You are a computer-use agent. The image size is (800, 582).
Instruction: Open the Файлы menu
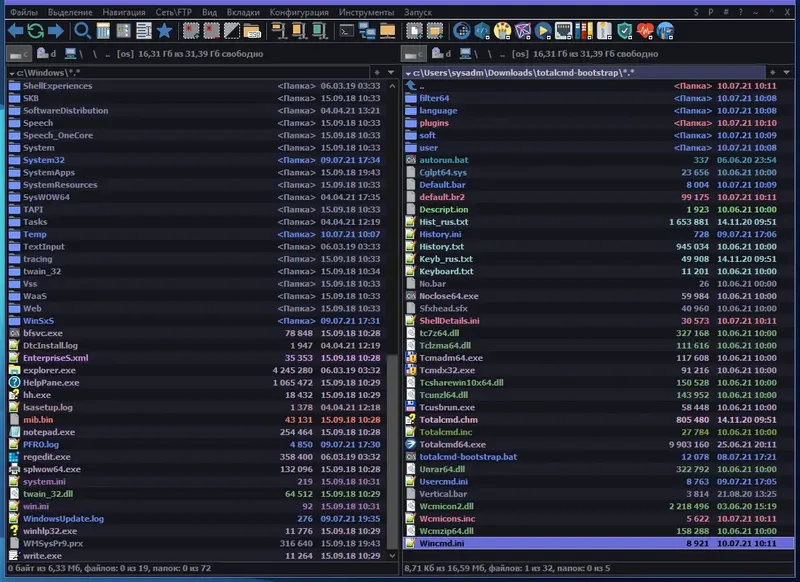24,12
